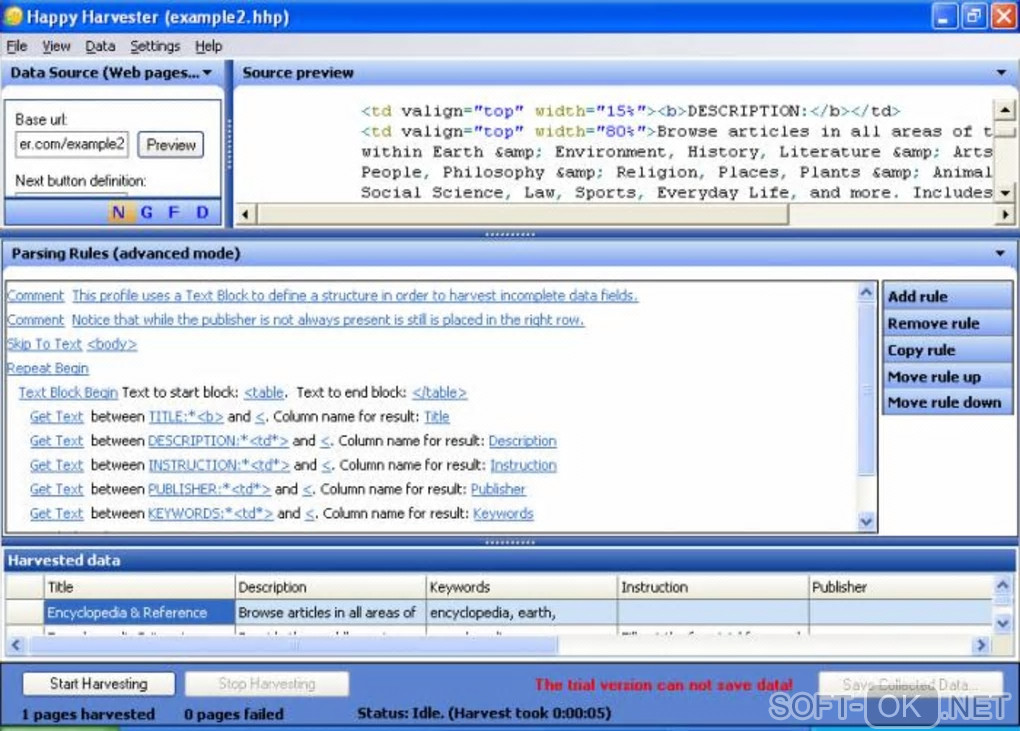Click the </table> end block link
Screen dimensions: 1020x731
440,392
